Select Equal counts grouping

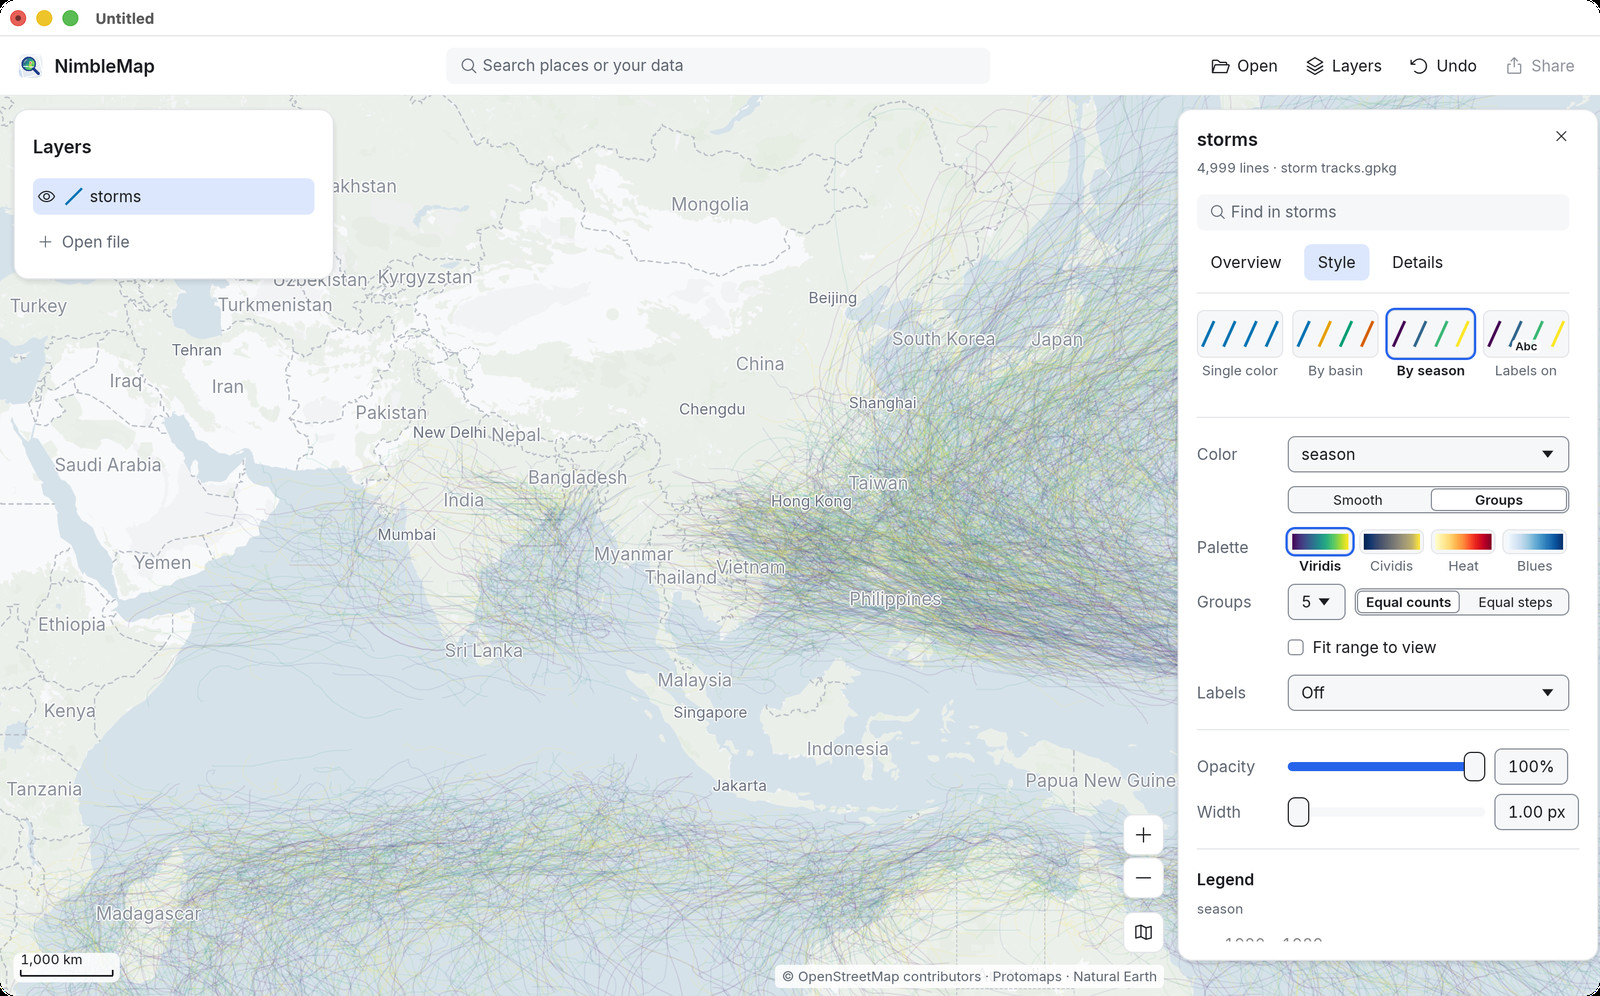pos(1408,602)
